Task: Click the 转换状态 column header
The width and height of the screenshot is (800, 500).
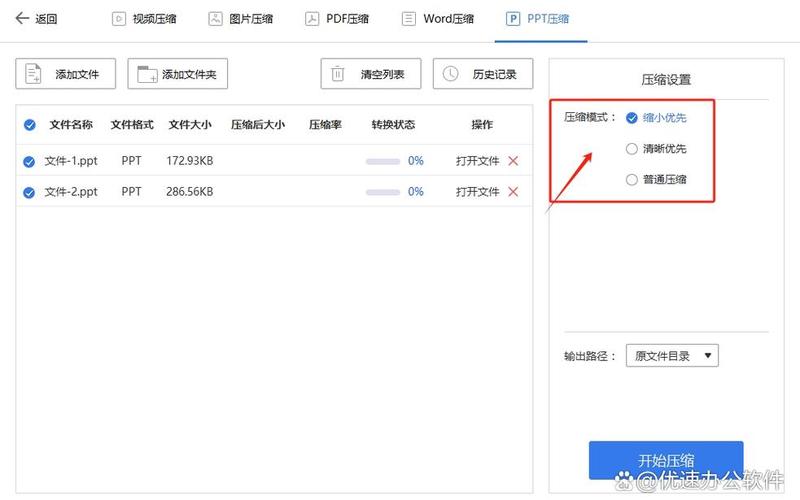Action: pyautogui.click(x=393, y=124)
